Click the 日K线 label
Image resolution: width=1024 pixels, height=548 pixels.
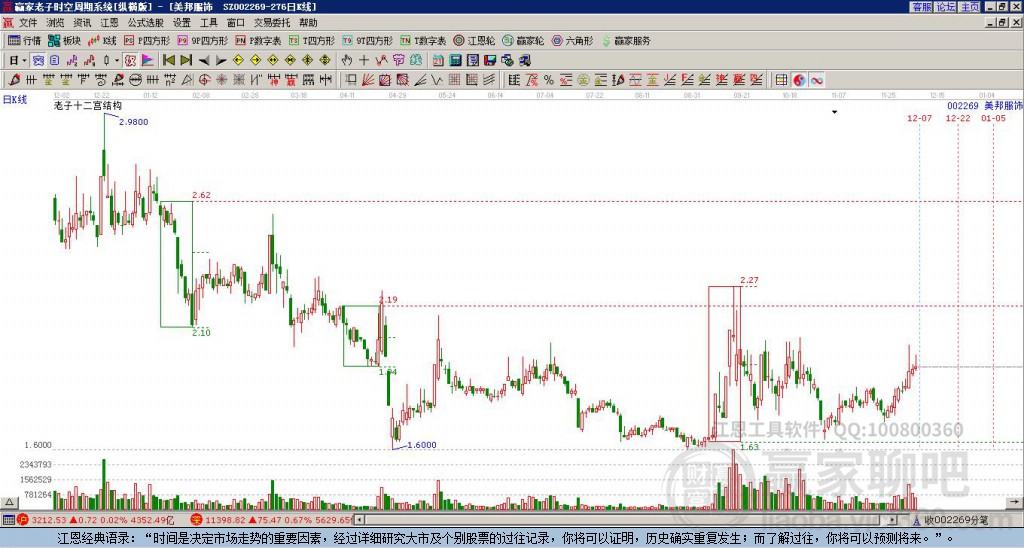[14, 99]
